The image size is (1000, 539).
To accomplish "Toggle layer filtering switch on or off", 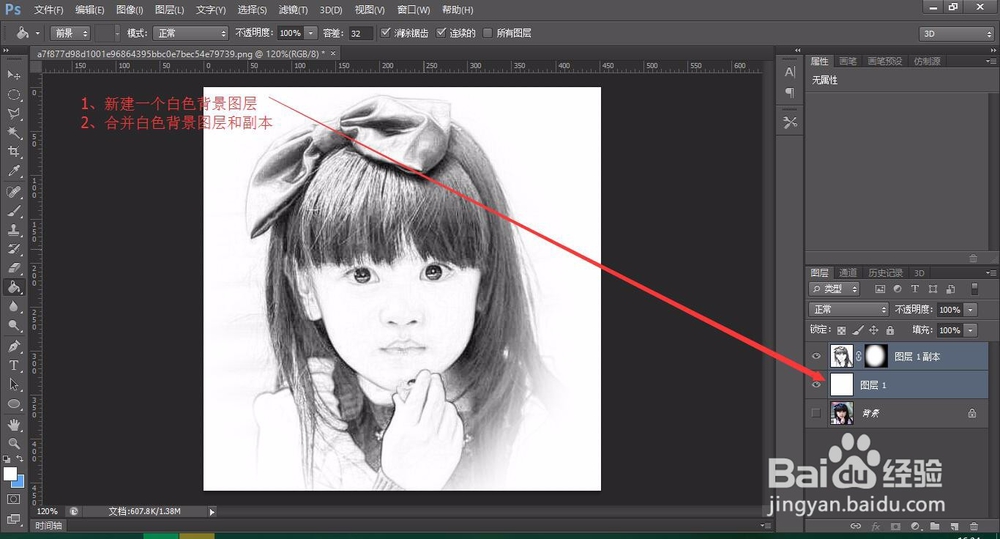I will 974,289.
